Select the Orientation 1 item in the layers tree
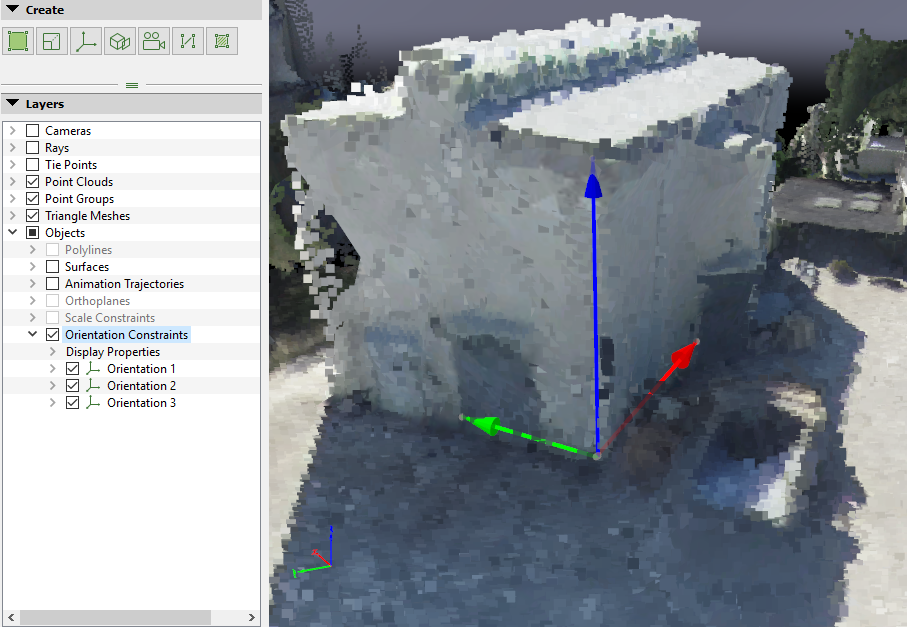Image resolution: width=907 pixels, height=627 pixels. click(x=141, y=369)
